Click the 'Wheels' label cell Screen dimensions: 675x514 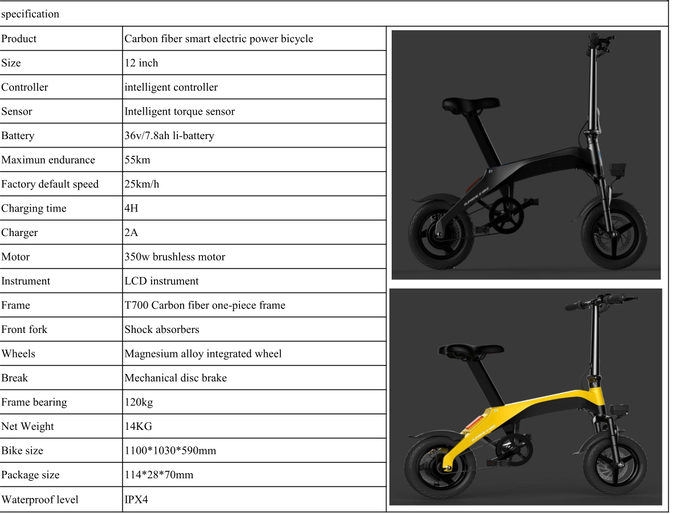tap(61, 354)
